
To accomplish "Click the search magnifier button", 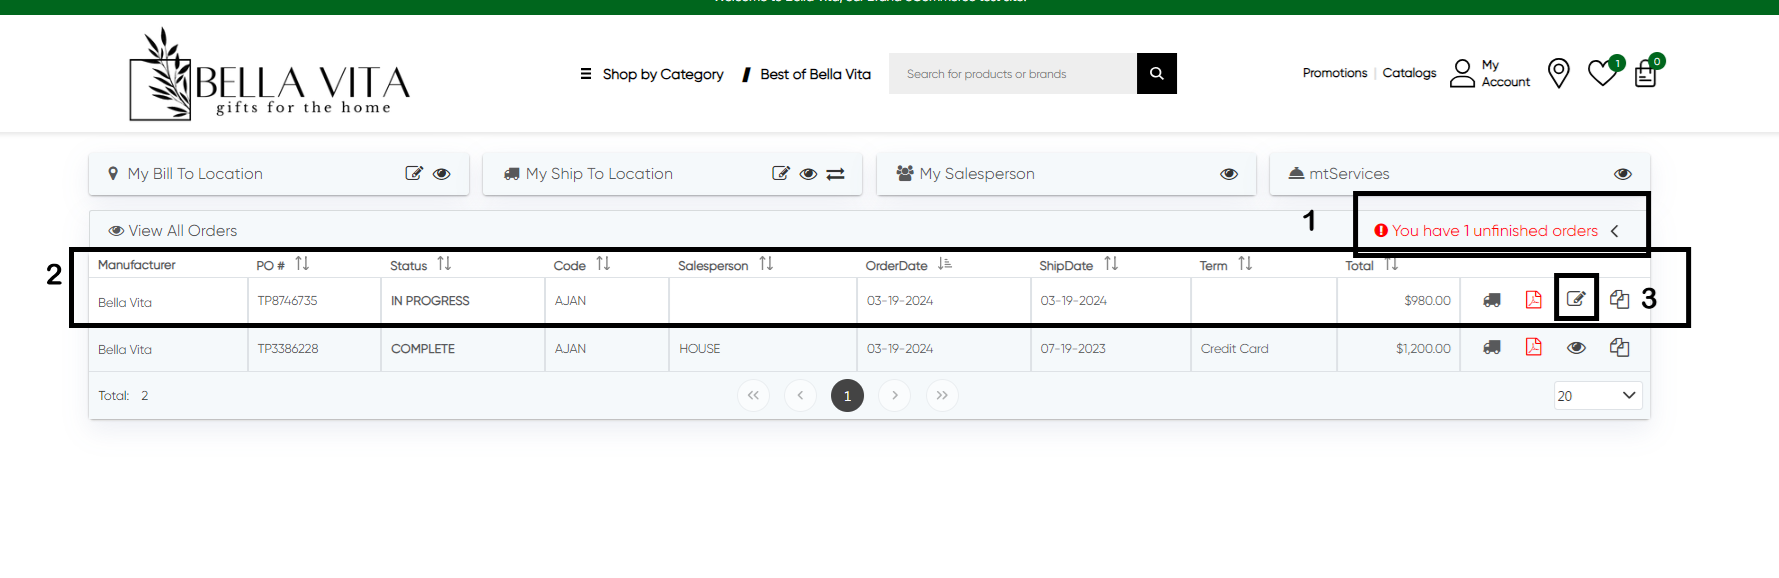I will pyautogui.click(x=1156, y=73).
